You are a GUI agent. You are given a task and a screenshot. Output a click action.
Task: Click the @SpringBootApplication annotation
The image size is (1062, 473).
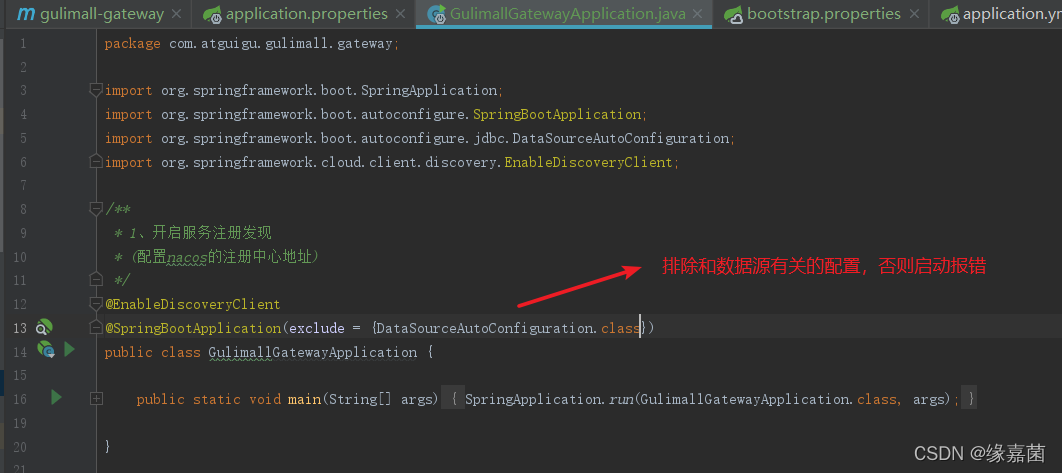pyautogui.click(x=193, y=328)
